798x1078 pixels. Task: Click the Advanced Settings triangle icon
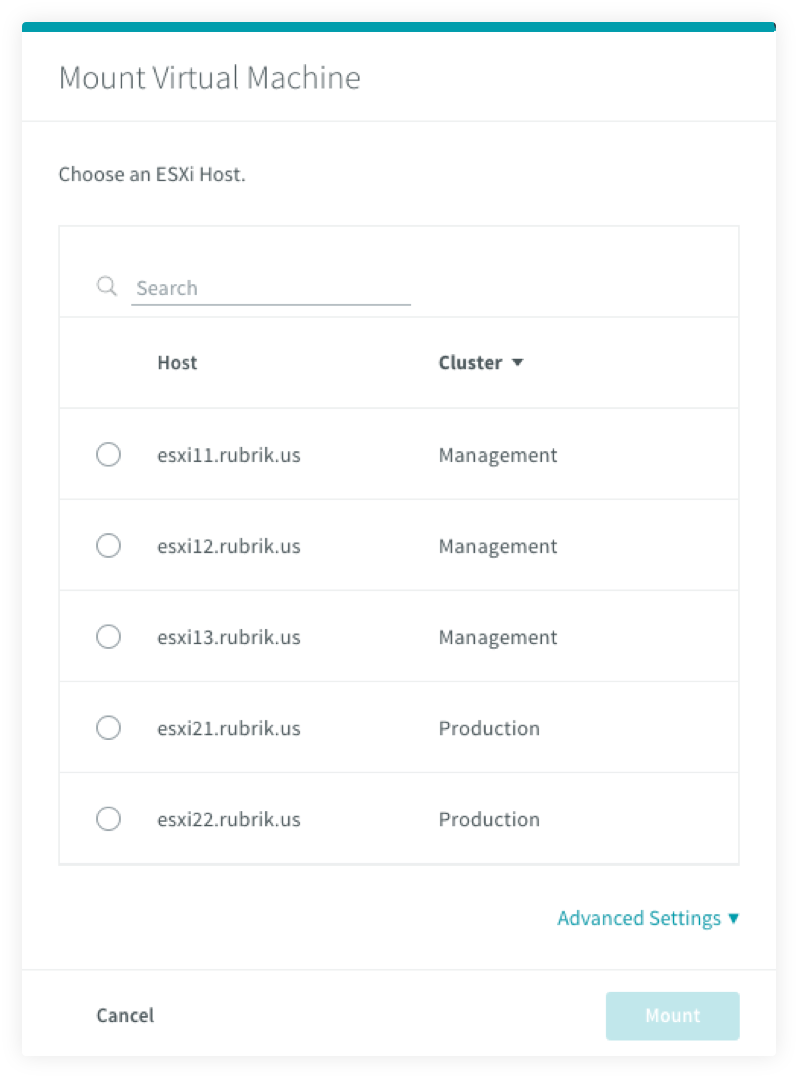(x=733, y=918)
